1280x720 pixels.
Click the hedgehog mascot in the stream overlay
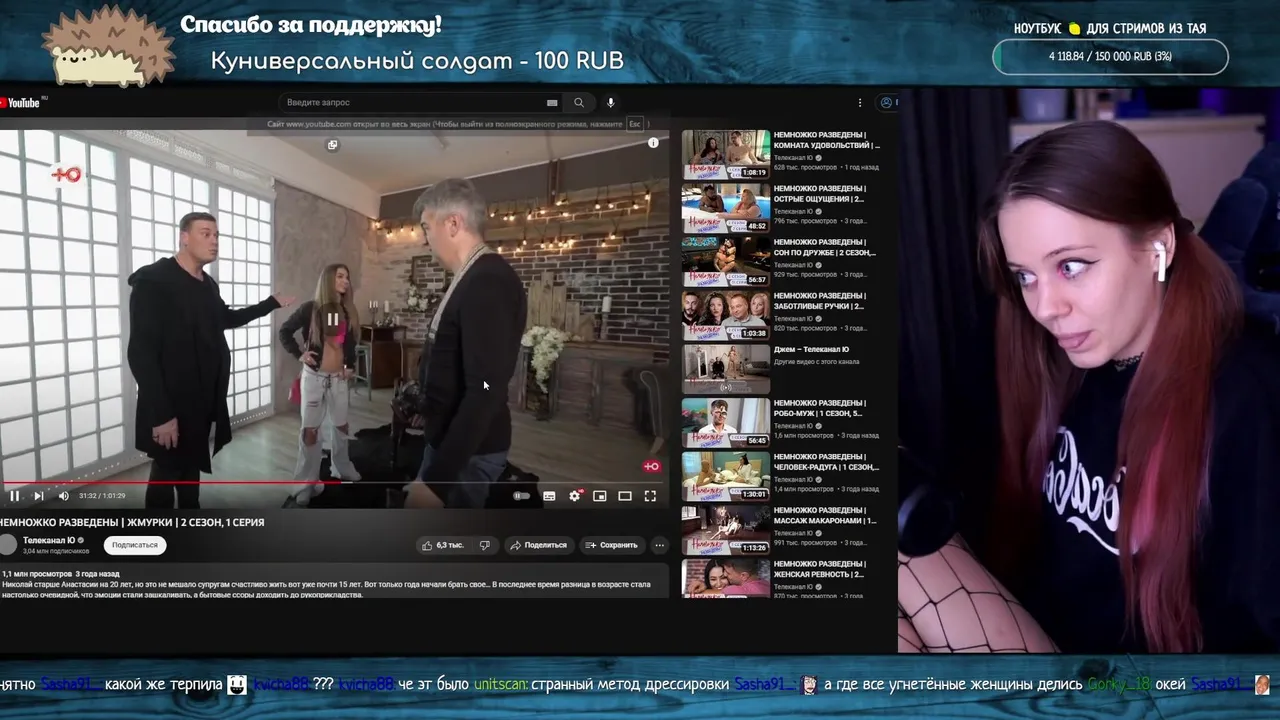point(110,47)
